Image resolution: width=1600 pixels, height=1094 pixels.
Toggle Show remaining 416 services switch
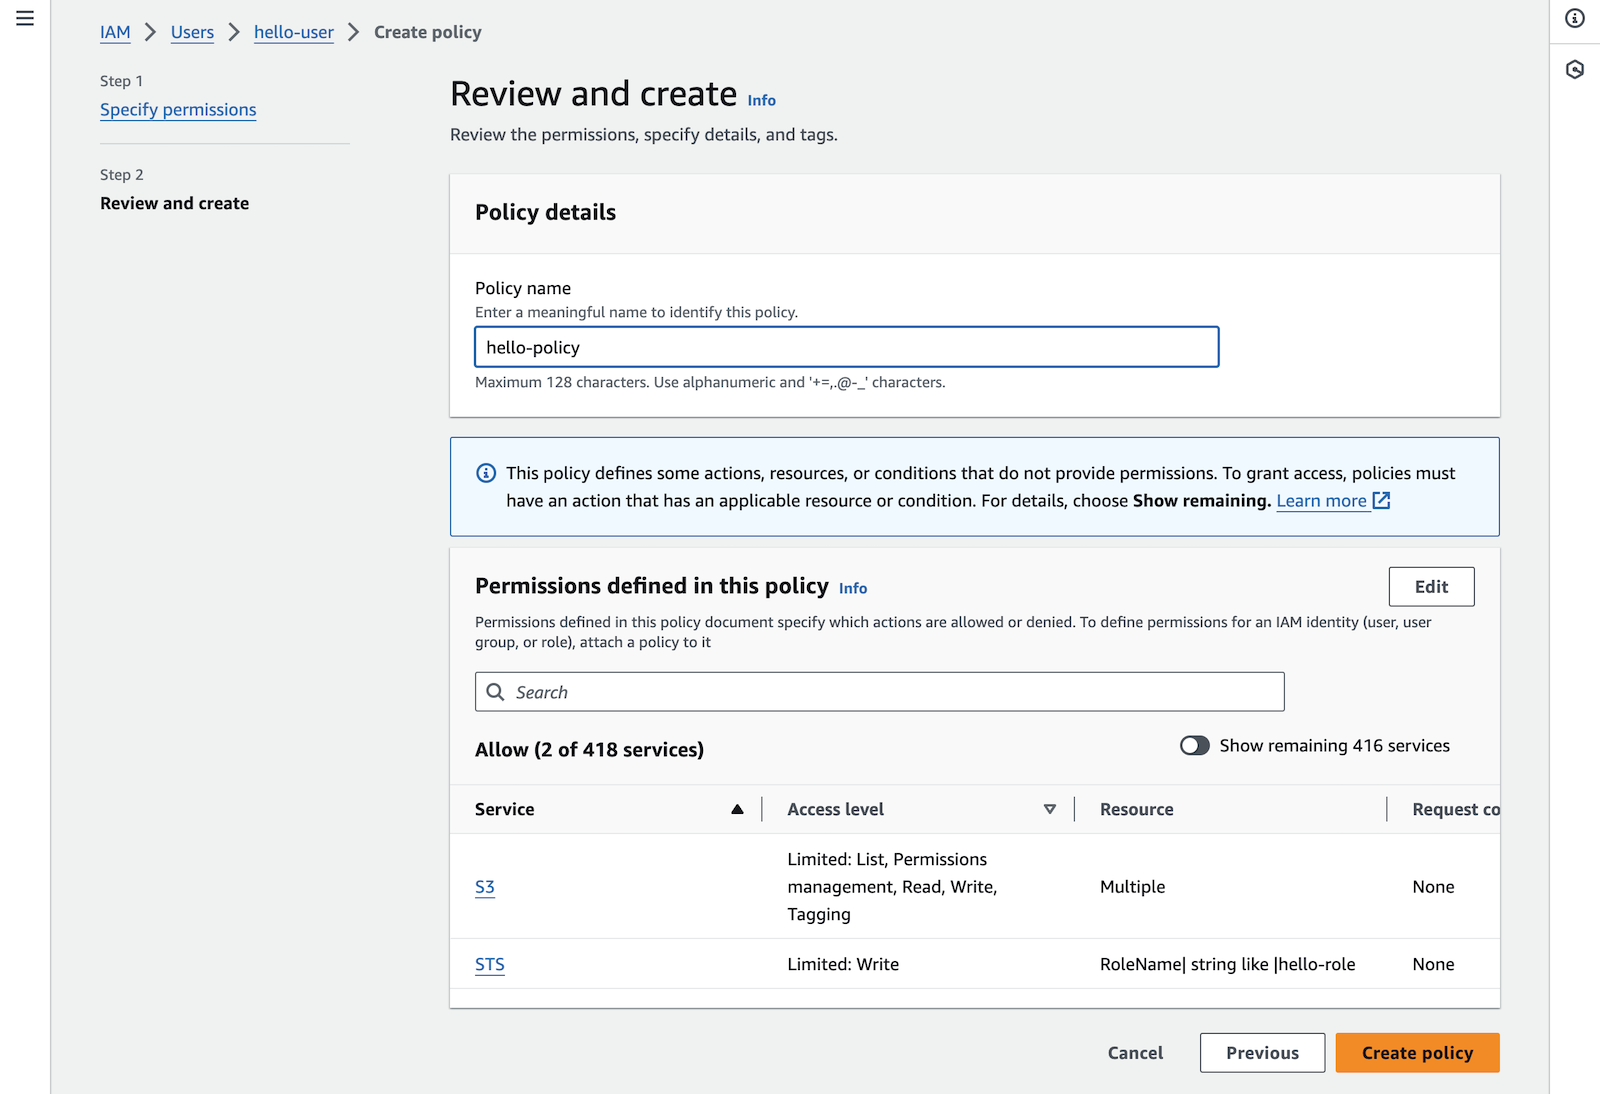(1194, 746)
